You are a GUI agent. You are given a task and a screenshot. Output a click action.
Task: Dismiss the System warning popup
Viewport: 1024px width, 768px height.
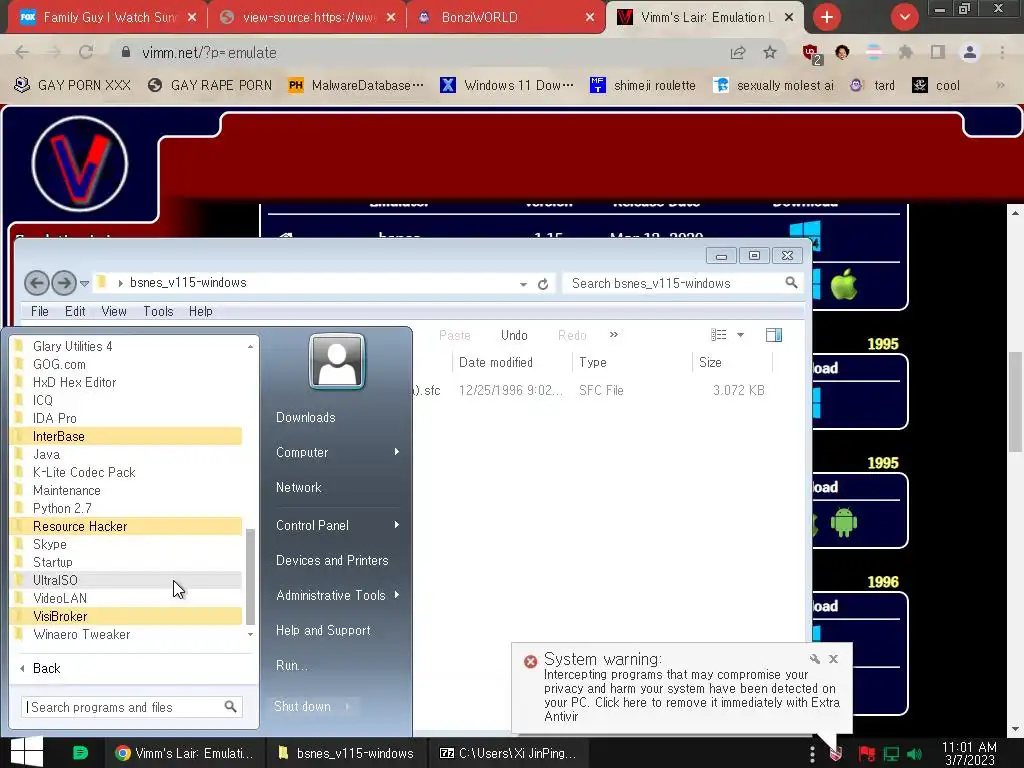833,659
